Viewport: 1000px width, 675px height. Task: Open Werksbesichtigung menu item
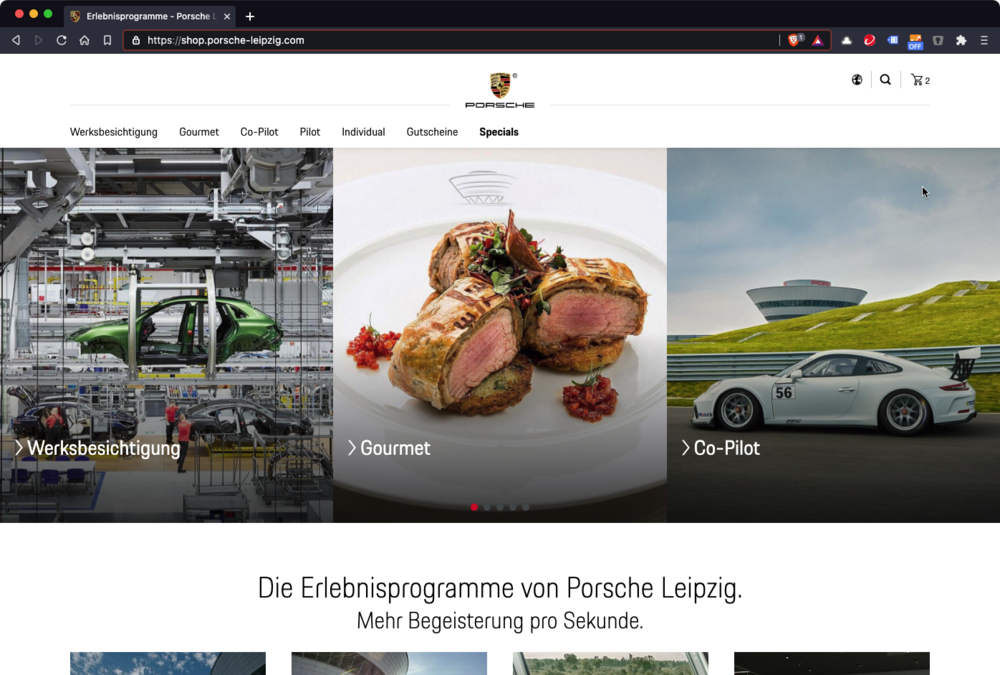coord(114,132)
